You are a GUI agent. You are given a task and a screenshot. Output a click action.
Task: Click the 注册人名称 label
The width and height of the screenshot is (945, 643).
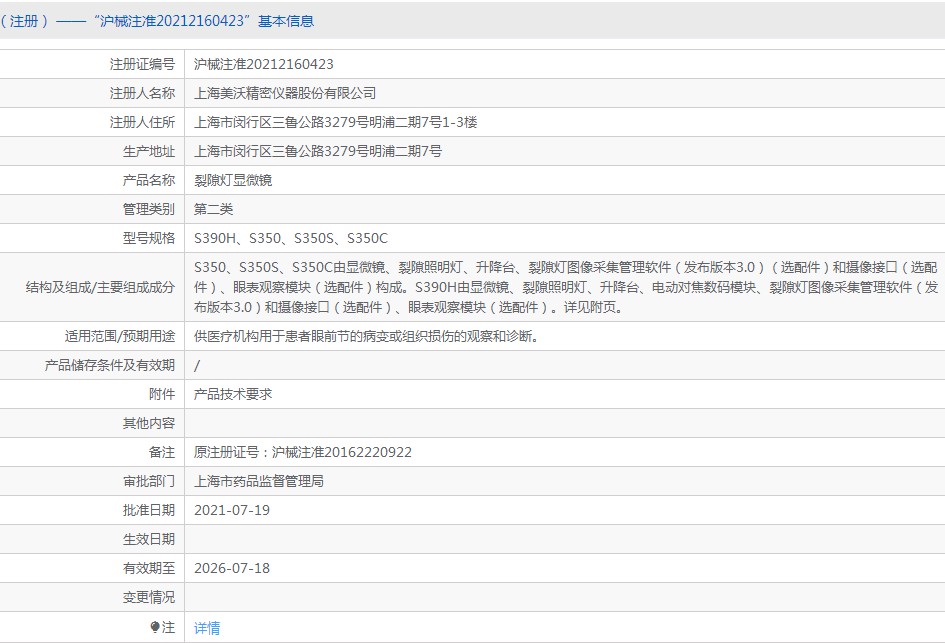[142, 93]
